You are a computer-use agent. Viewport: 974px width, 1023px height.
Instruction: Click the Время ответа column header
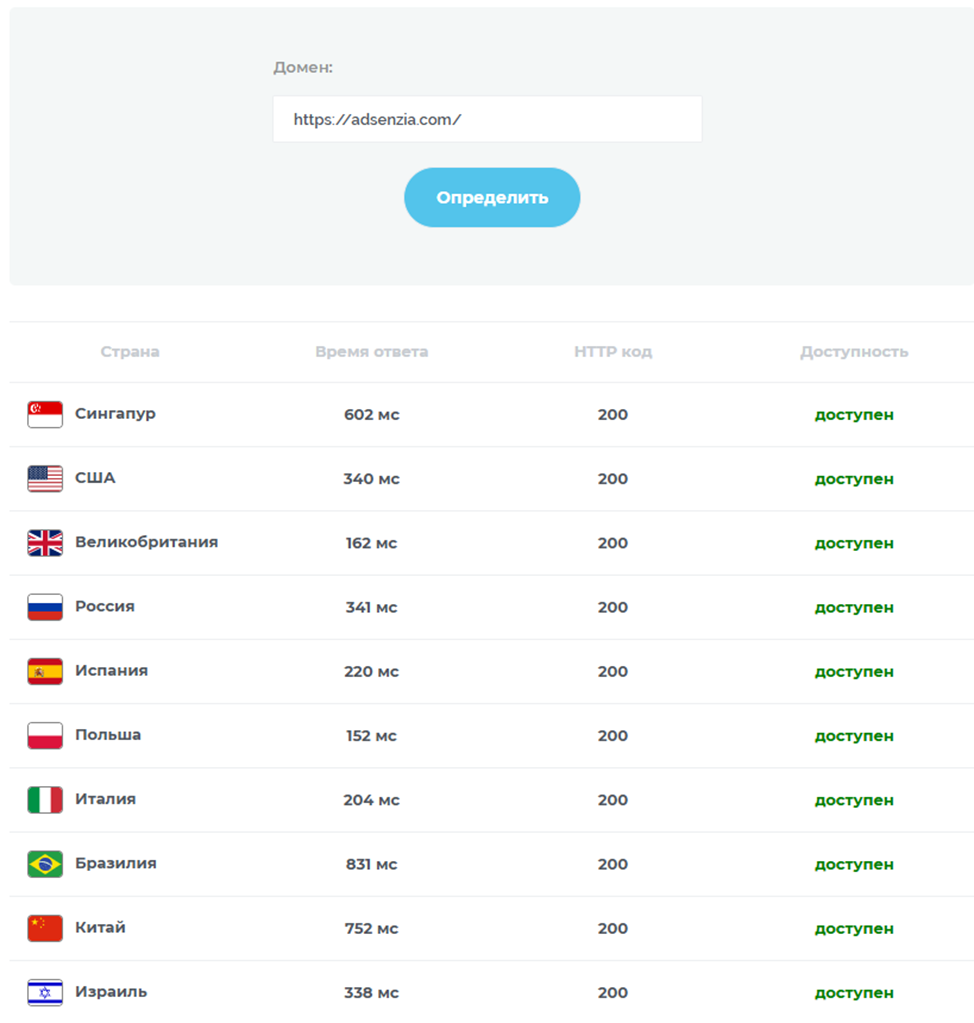[x=372, y=352]
